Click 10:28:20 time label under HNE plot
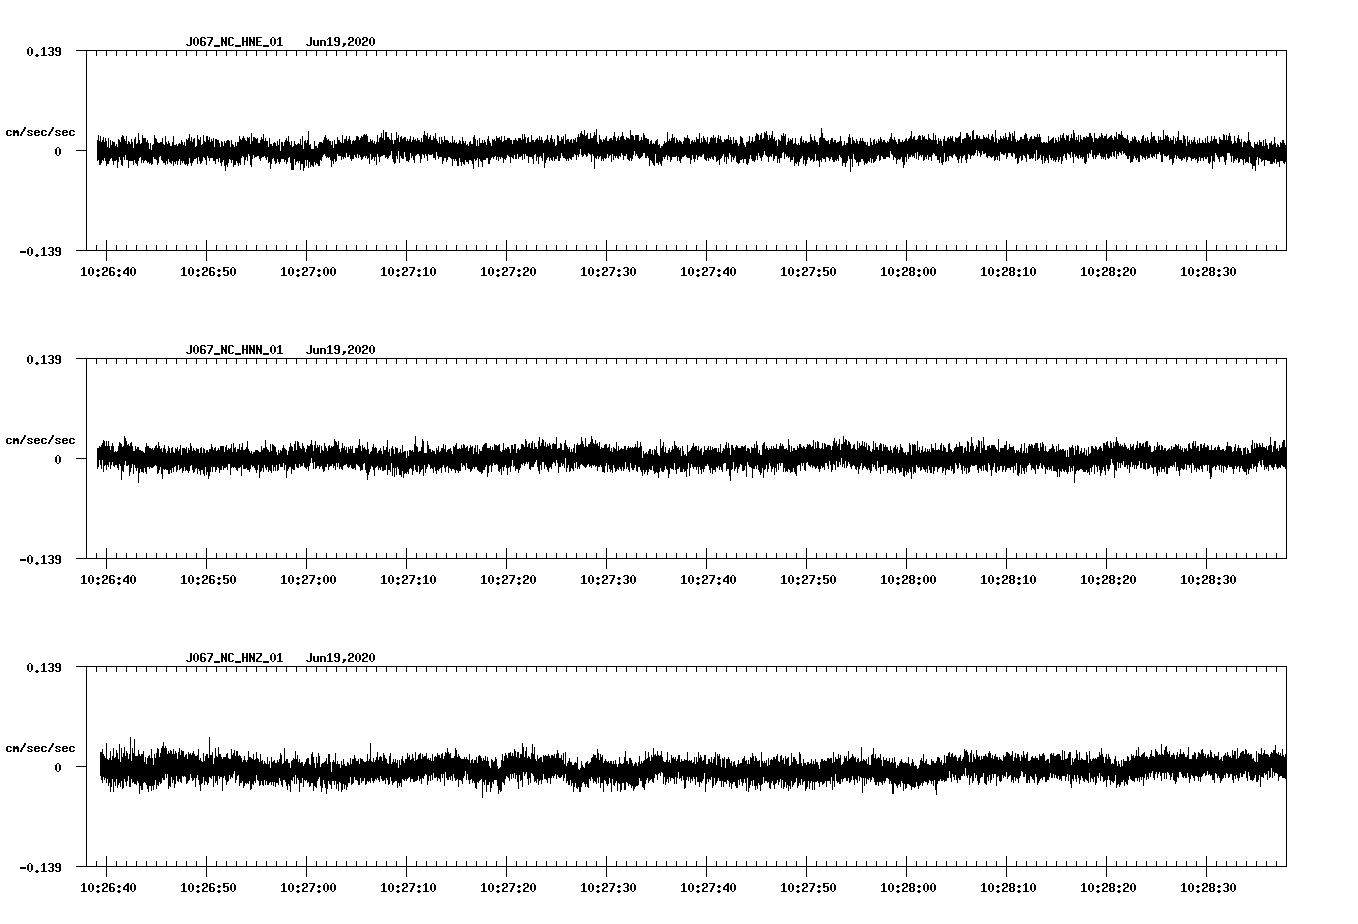This screenshot has width=1358, height=924. (x=1108, y=272)
